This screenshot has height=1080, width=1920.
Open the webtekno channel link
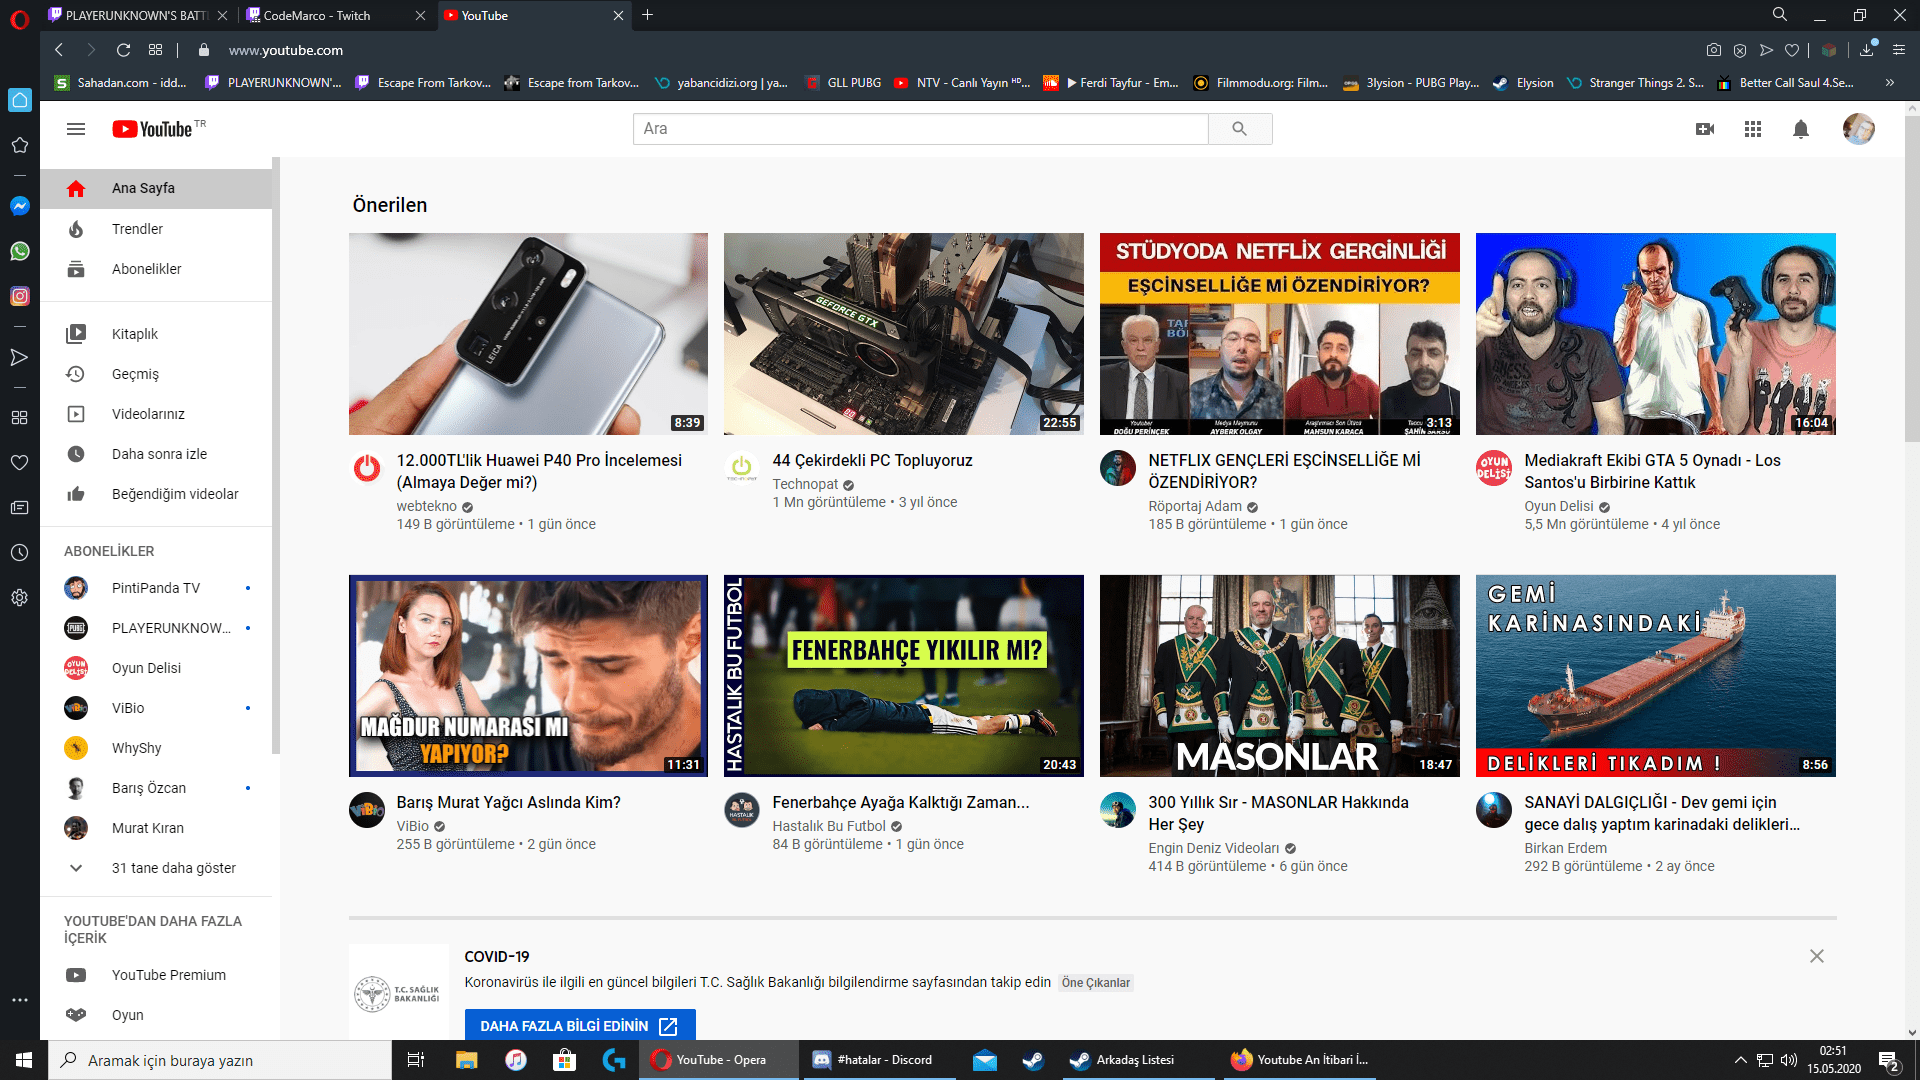[426, 506]
